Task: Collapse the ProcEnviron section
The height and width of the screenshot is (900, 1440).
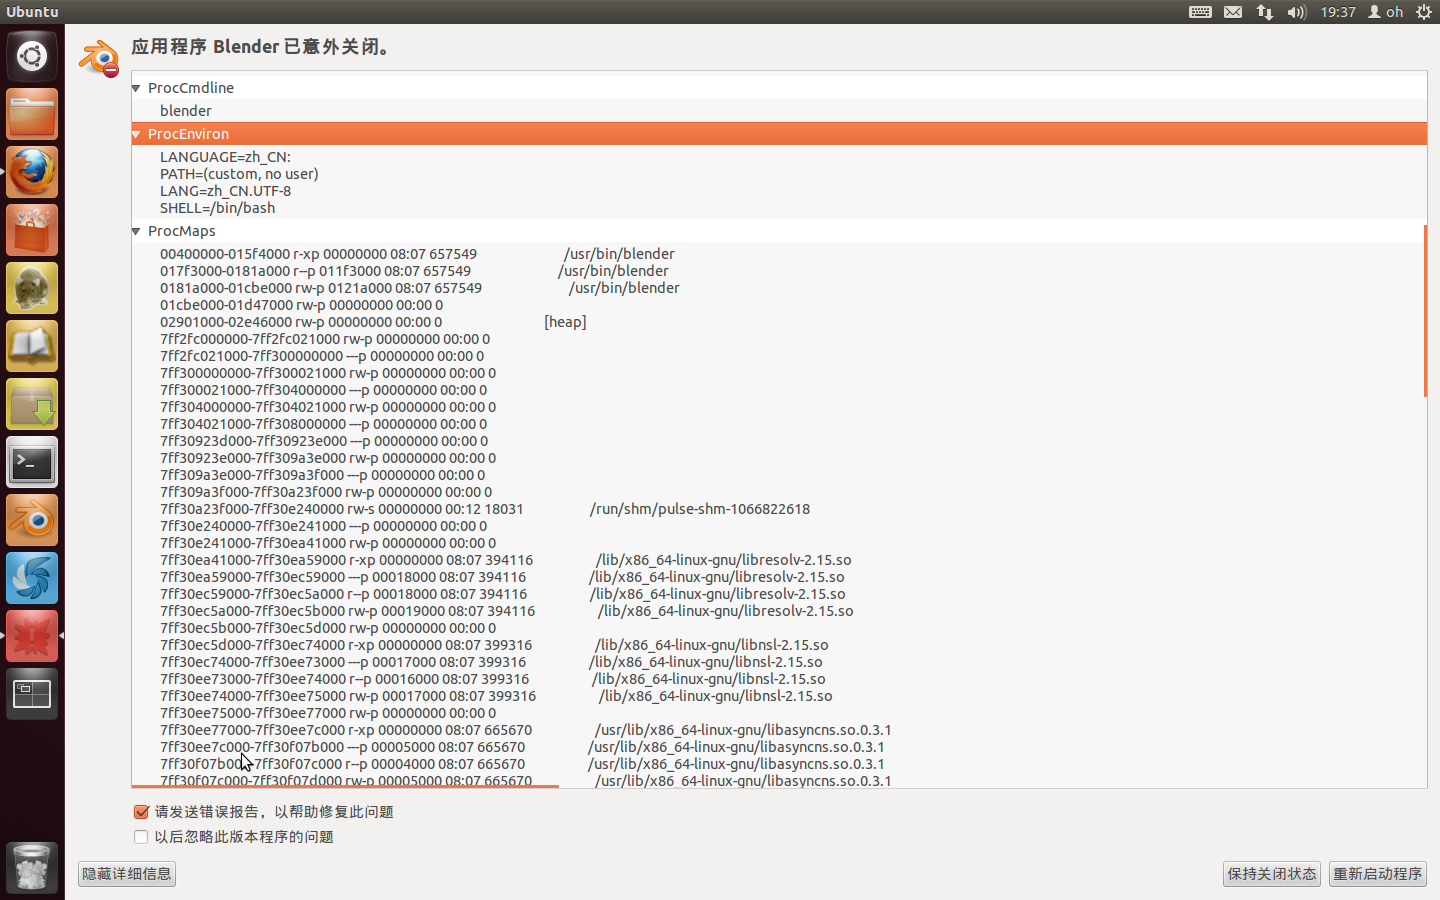Action: click(x=137, y=134)
